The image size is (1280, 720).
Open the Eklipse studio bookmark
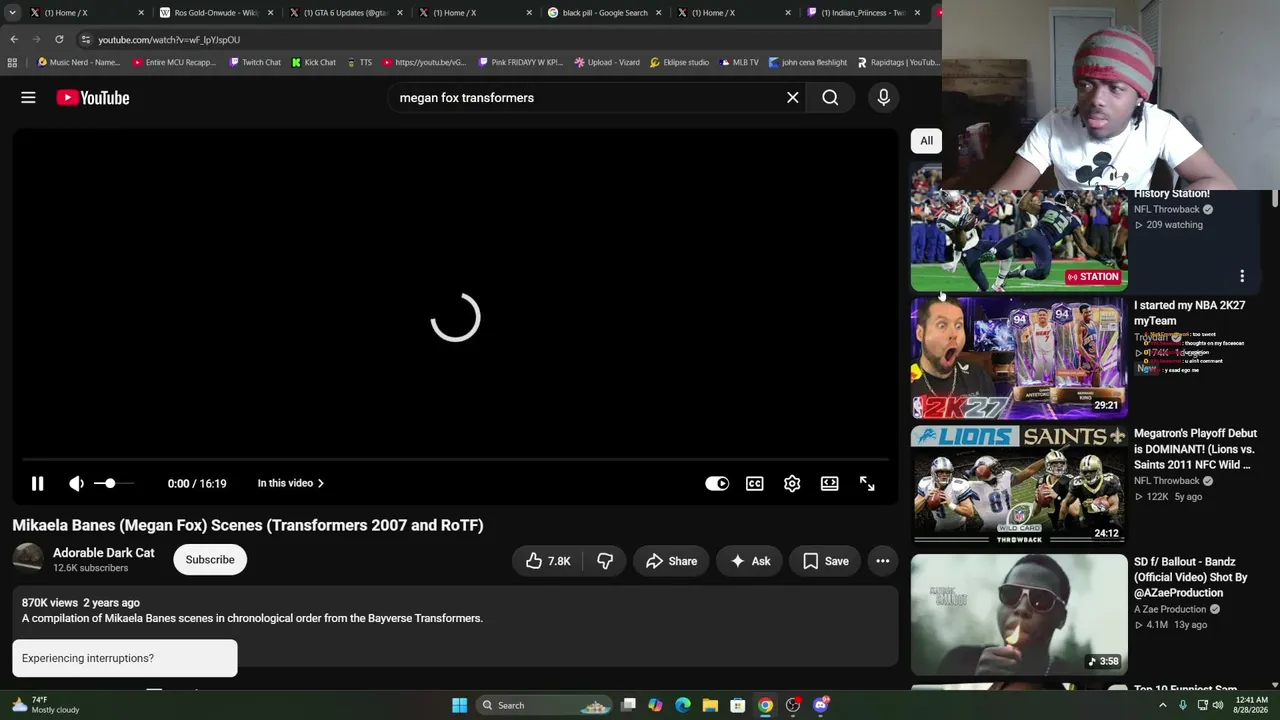click(679, 62)
